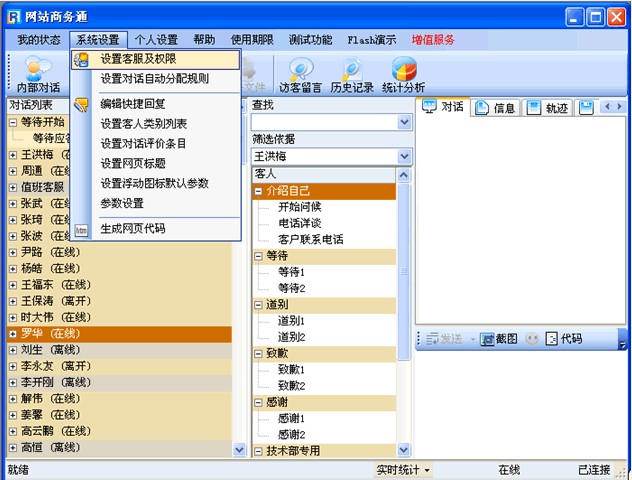The image size is (632, 480).
Task: Collapse the 等待 quick reply group
Action: [x=258, y=256]
